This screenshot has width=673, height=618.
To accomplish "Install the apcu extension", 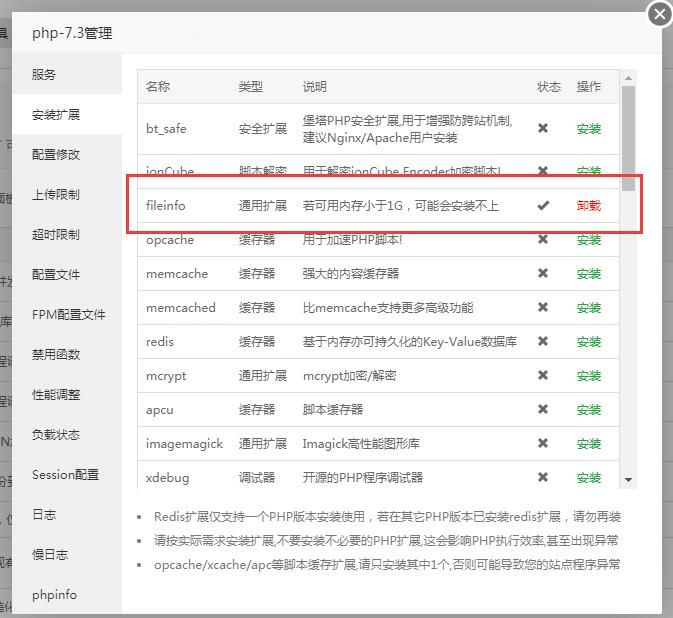I will 589,410.
